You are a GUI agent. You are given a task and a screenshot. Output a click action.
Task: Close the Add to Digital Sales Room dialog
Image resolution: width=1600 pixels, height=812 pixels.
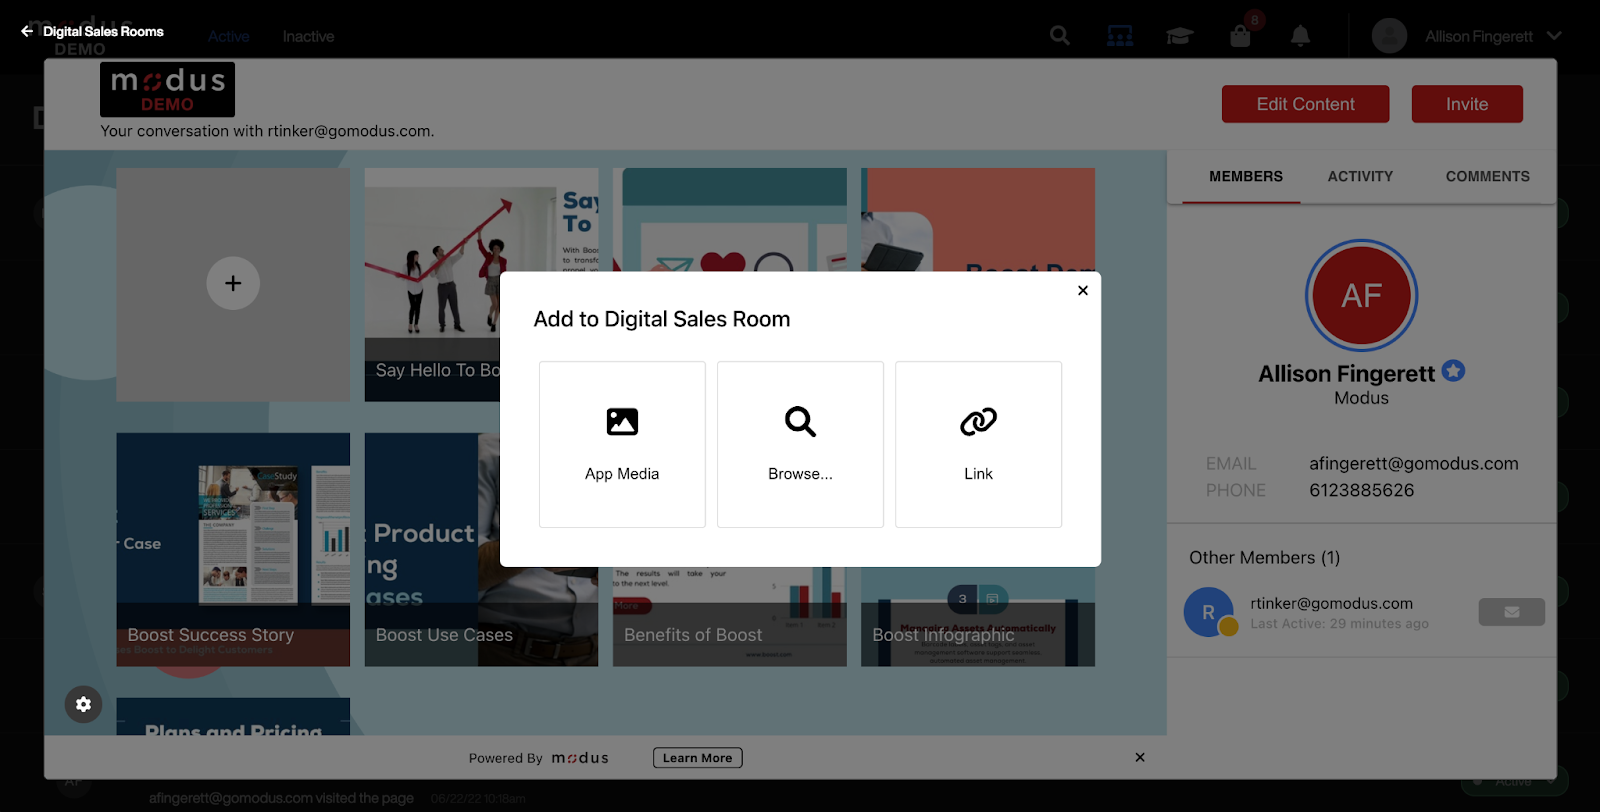coord(1082,291)
